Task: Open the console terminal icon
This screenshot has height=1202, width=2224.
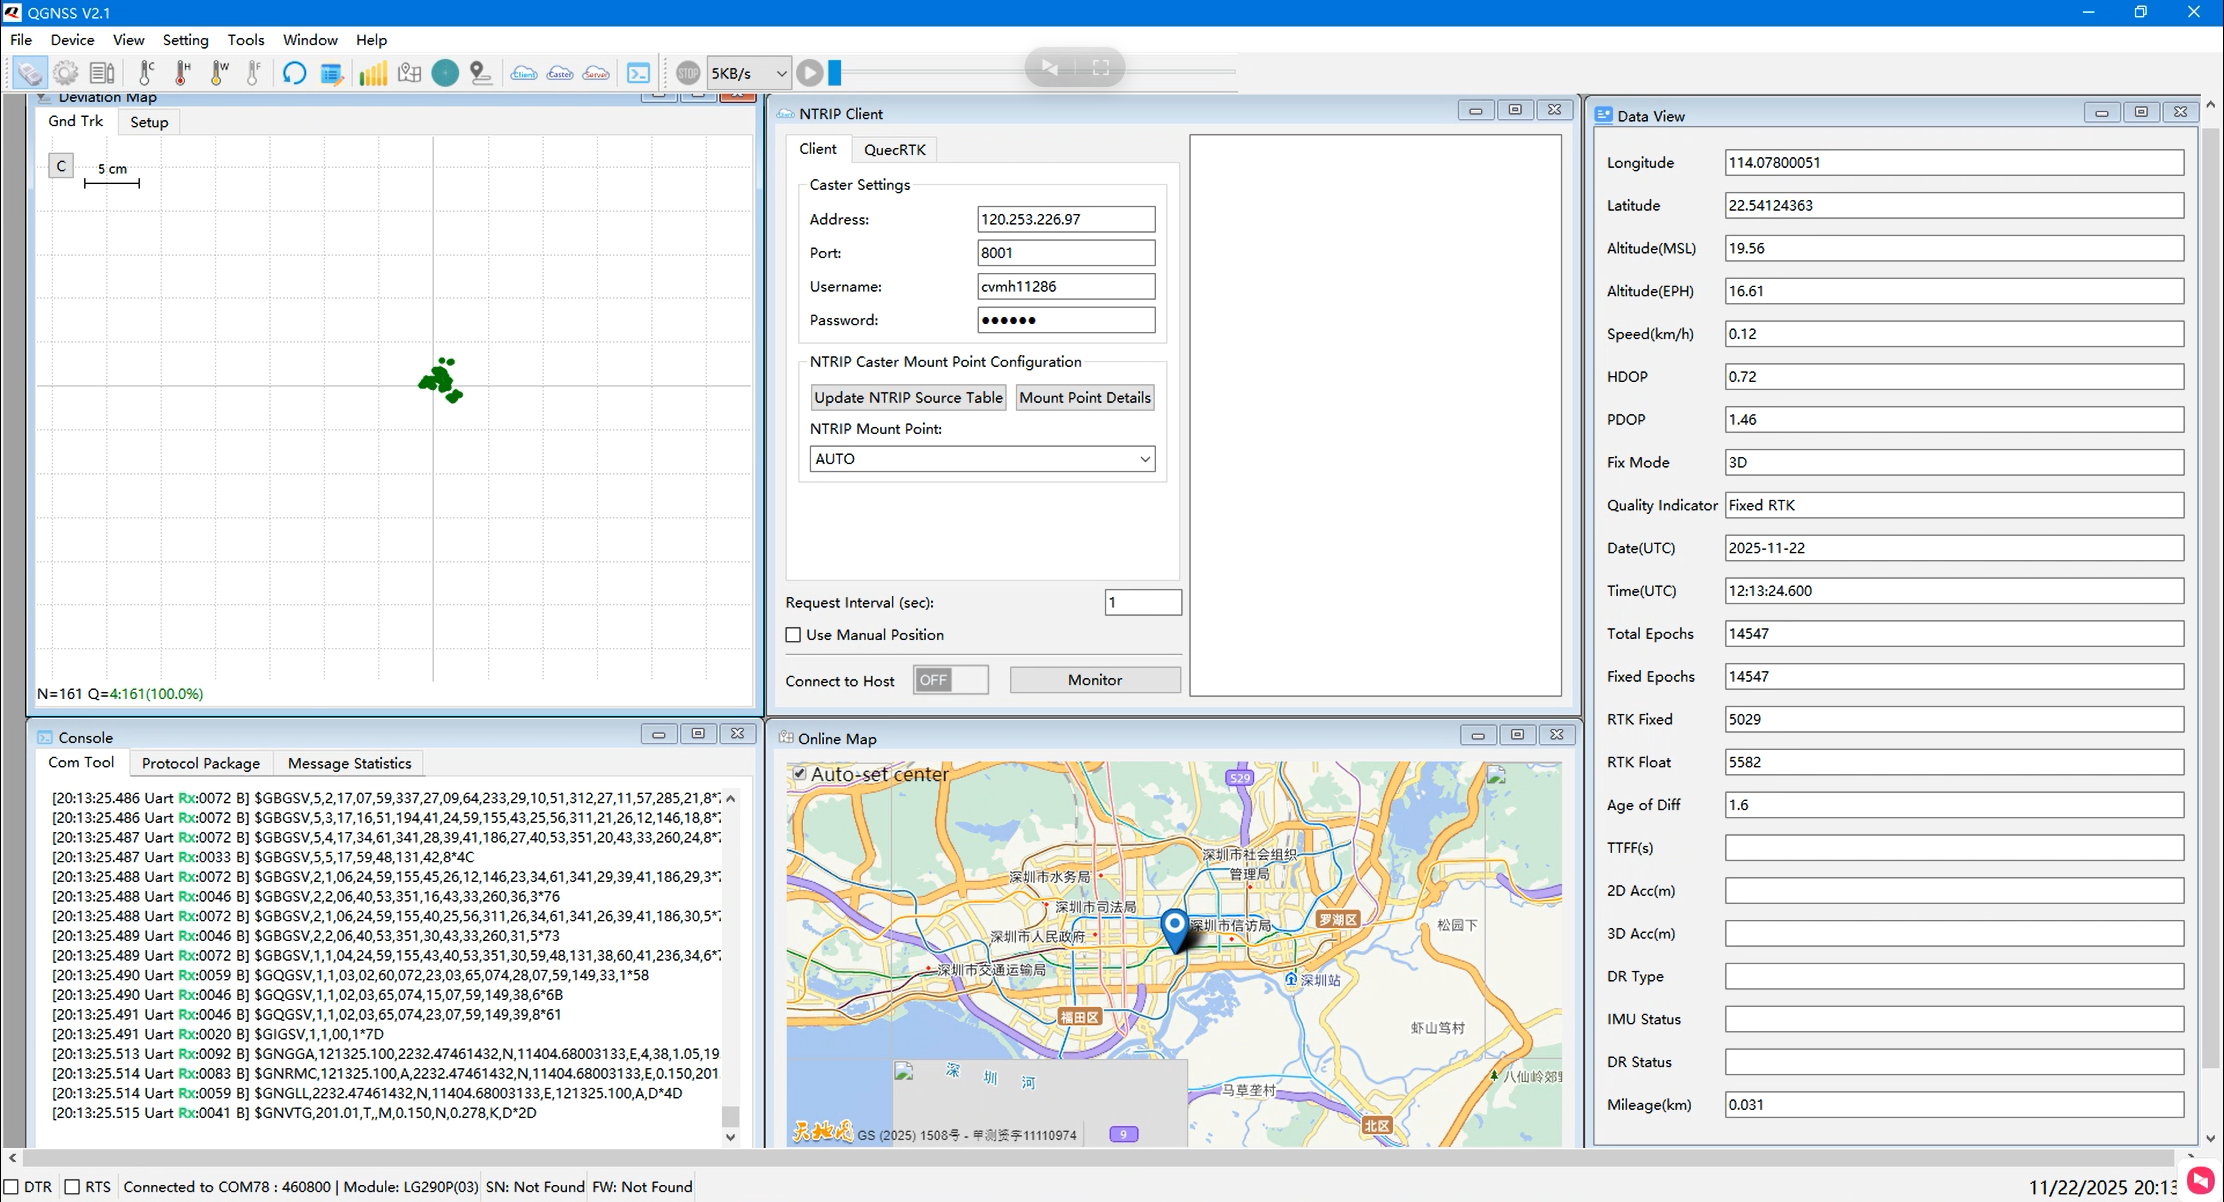Action: point(638,73)
